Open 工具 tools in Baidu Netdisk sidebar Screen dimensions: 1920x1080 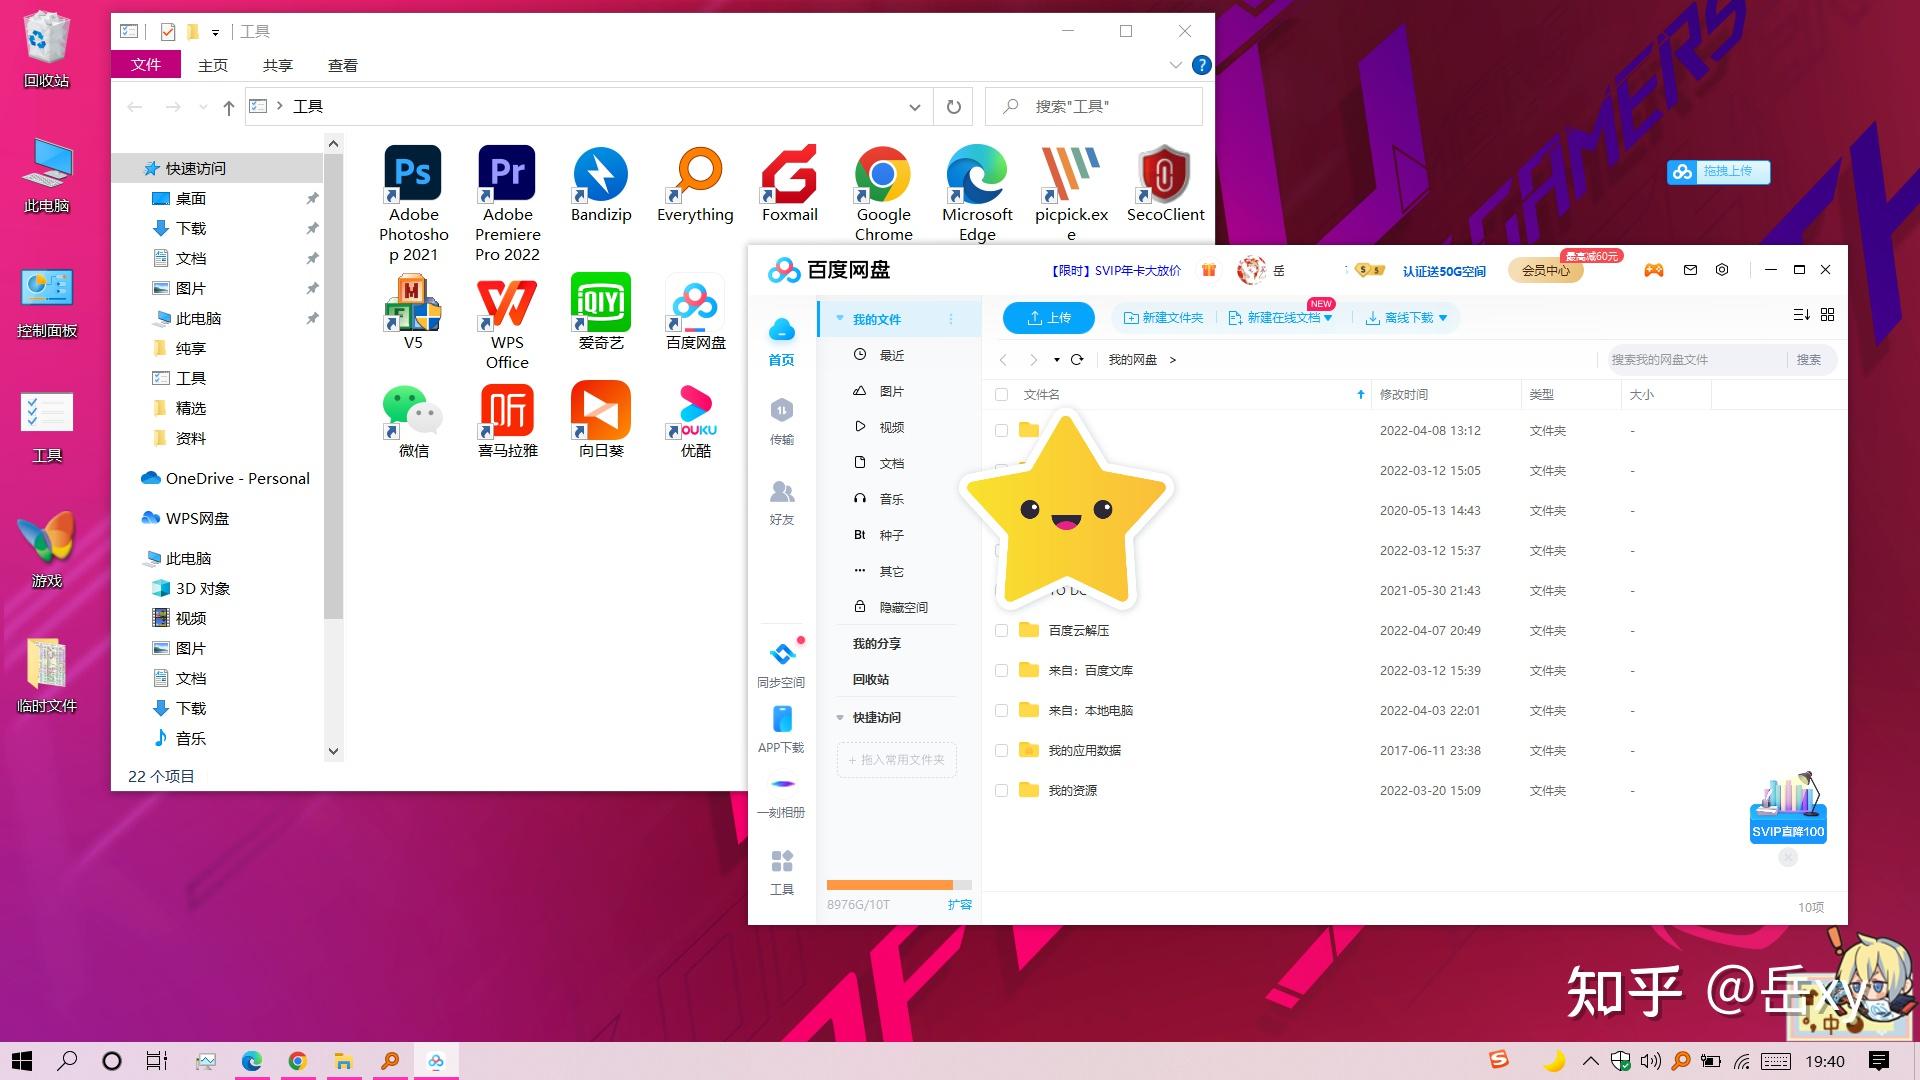tap(781, 872)
